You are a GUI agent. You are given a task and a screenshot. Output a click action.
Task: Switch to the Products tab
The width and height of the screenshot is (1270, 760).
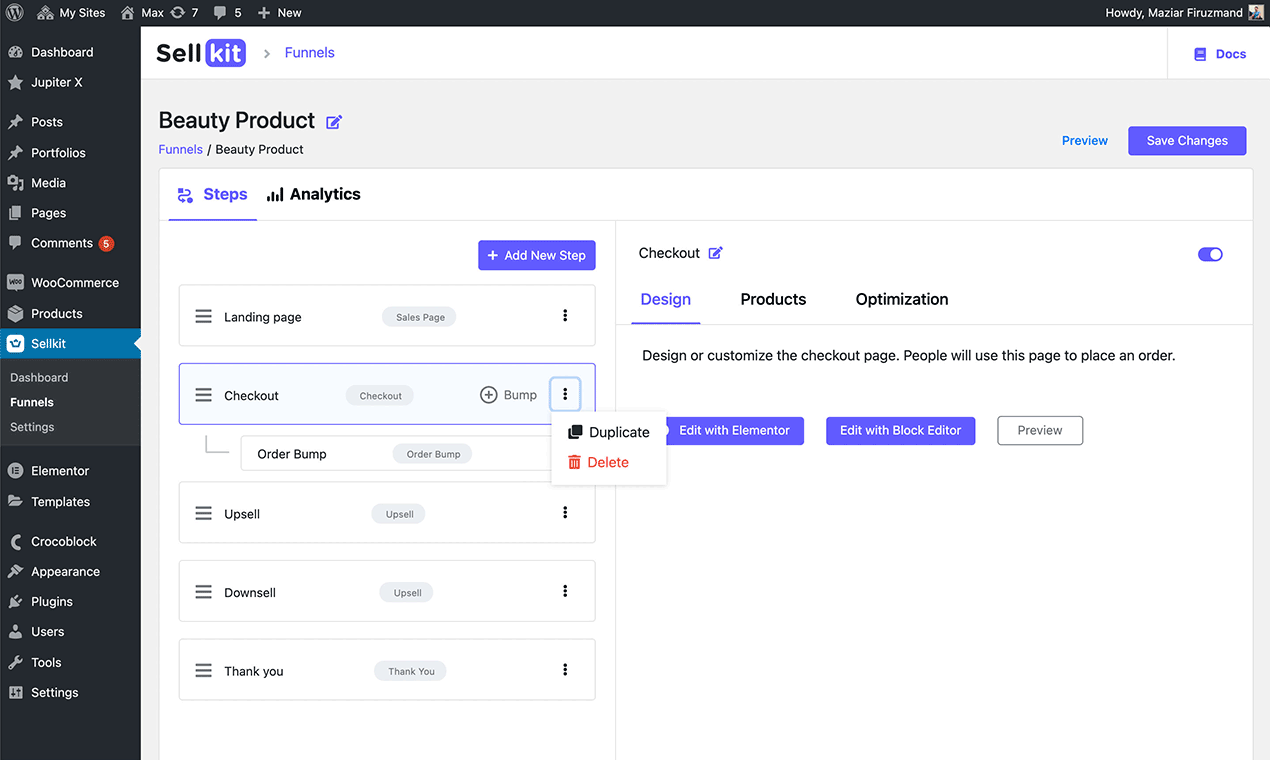pos(773,300)
